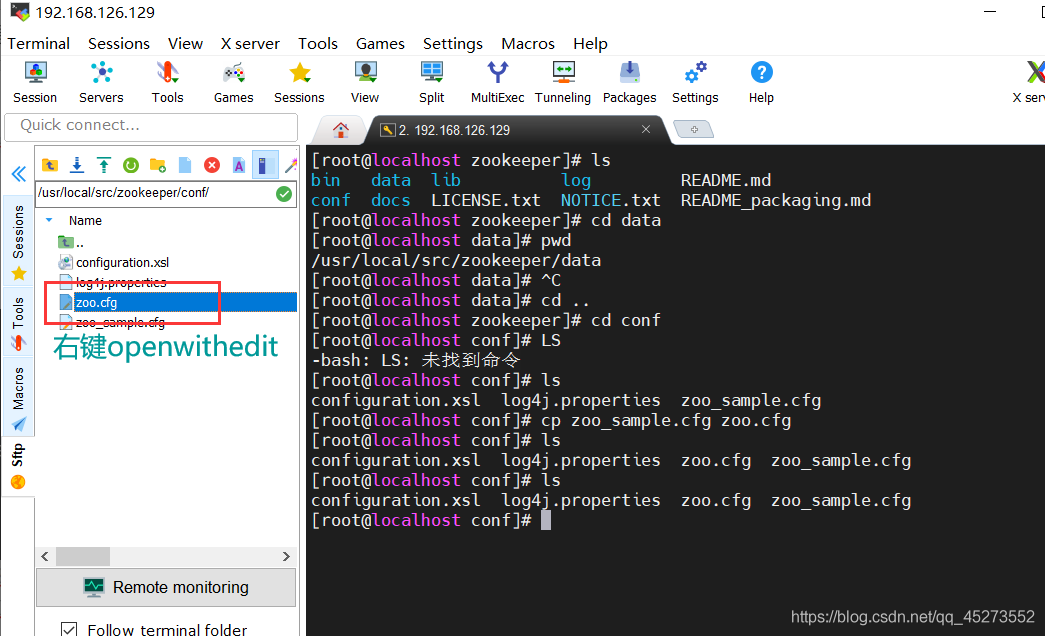Create new file in SFTP browser
The width and height of the screenshot is (1045, 636).
185,165
